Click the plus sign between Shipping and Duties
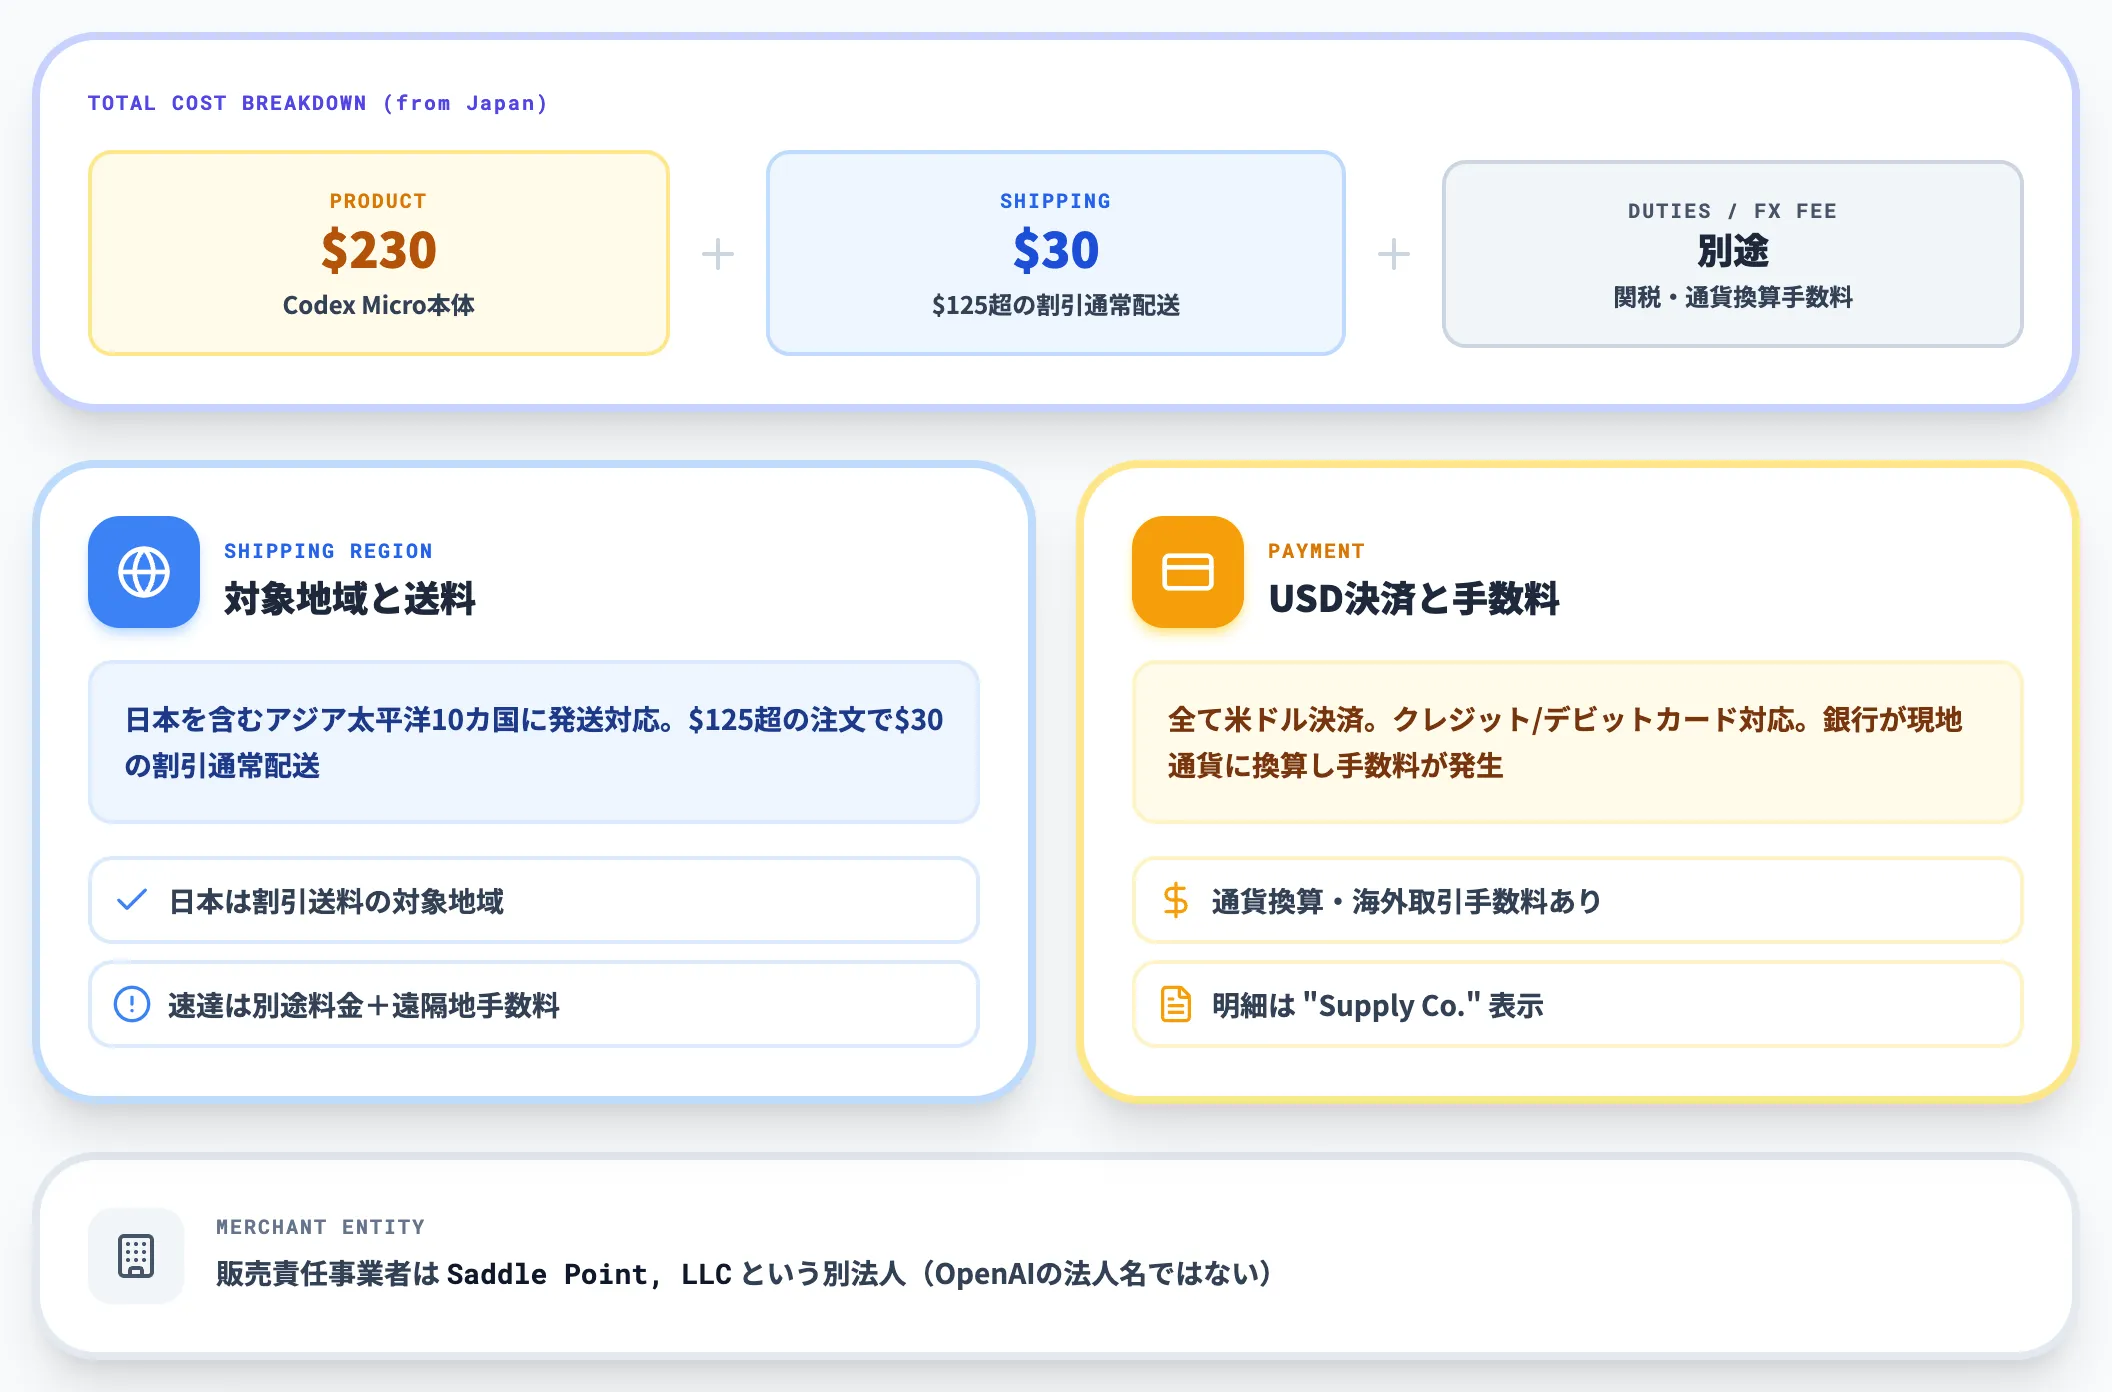The image size is (2112, 1392). (x=1394, y=254)
